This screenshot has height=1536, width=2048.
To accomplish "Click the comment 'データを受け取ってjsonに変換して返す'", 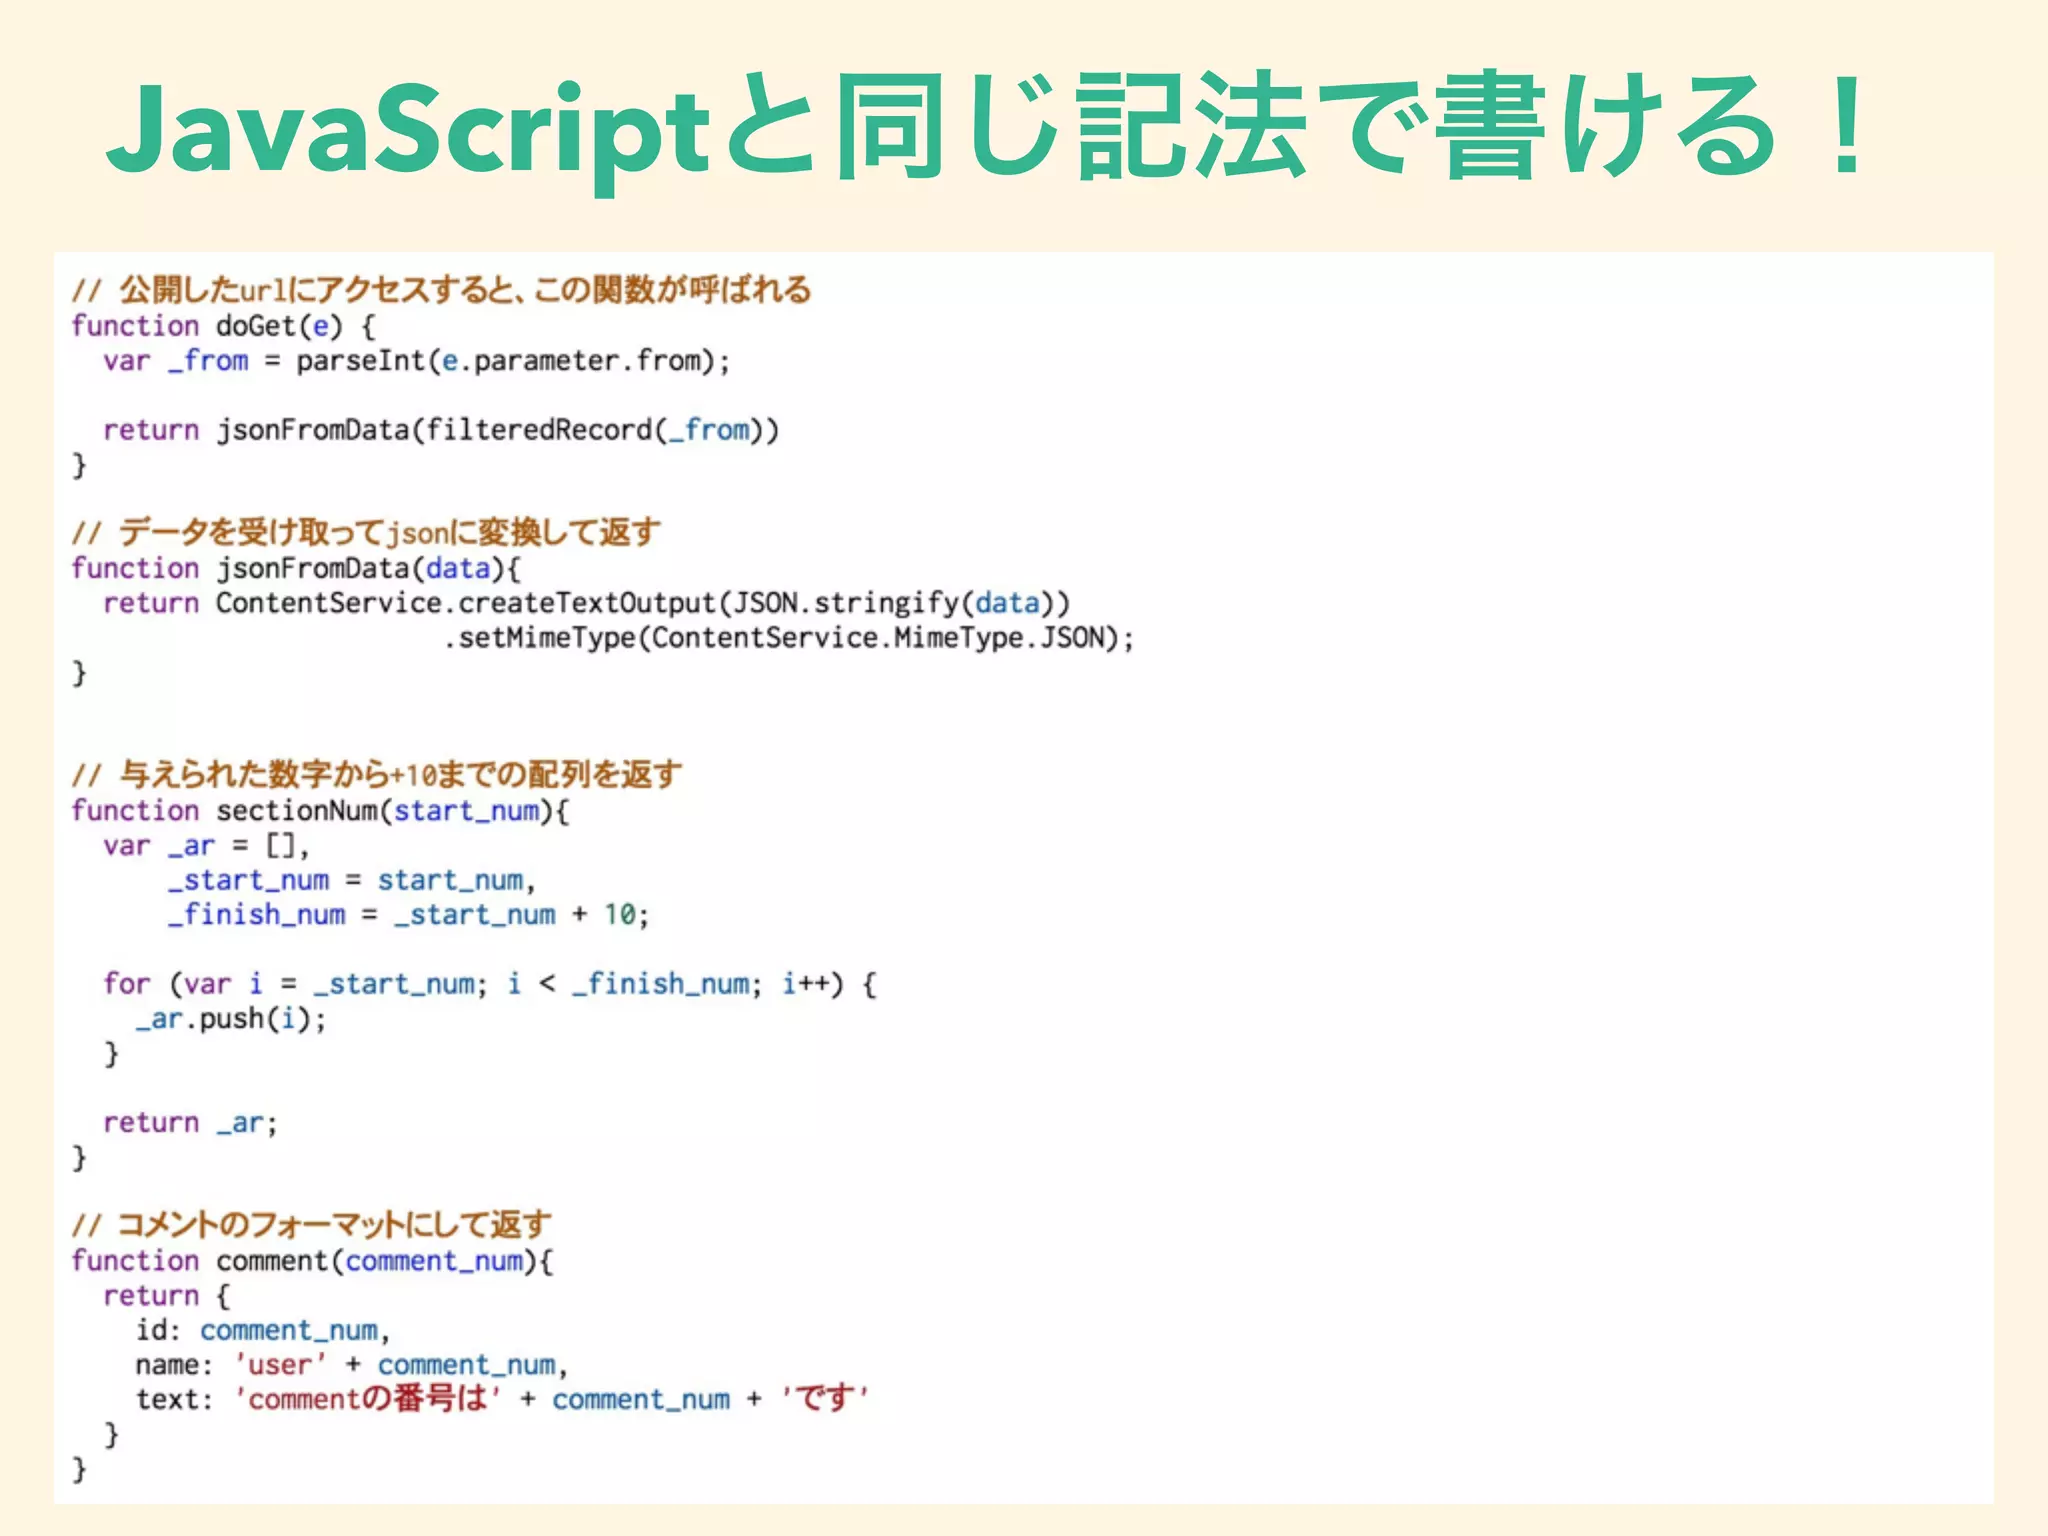I will click(x=366, y=532).
